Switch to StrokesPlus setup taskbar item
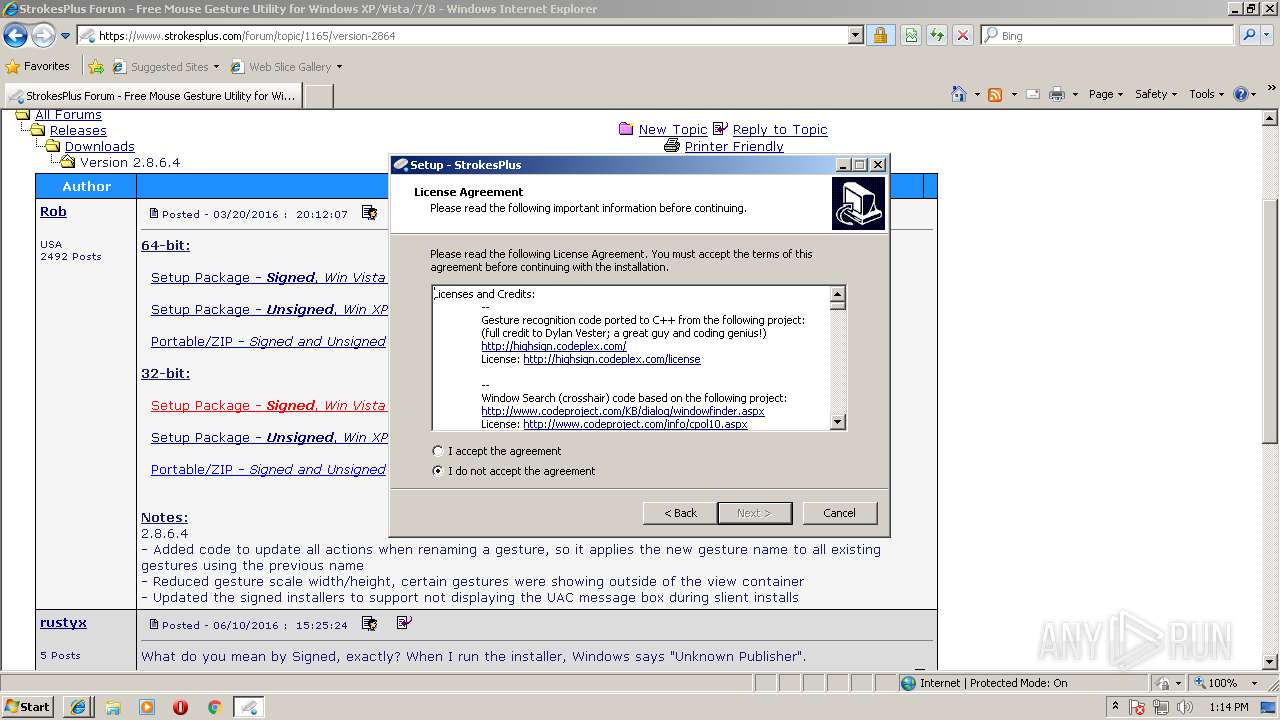Screen dimensions: 1280x720 point(249,707)
